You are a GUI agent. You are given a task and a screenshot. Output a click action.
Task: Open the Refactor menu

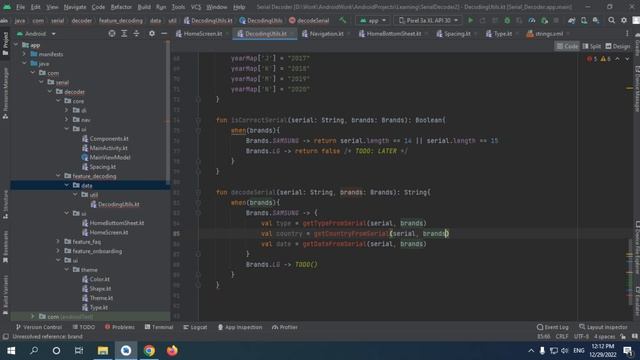tap(121, 7)
